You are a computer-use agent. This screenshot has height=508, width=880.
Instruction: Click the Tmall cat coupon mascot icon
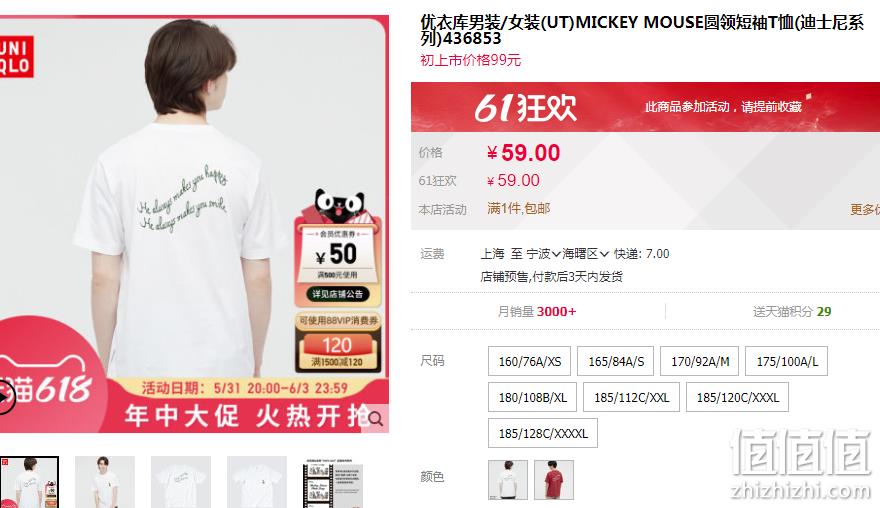point(340,206)
